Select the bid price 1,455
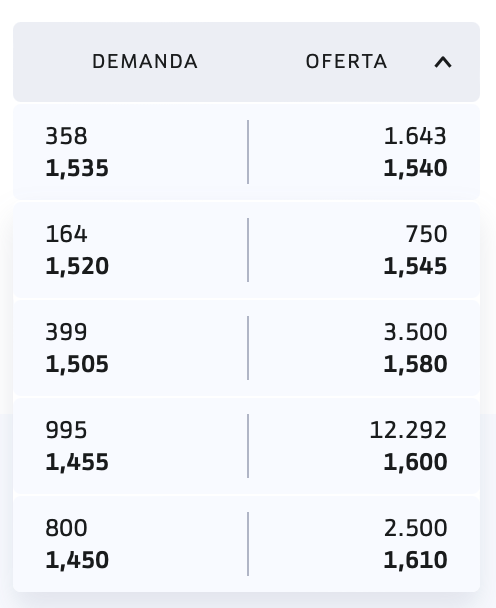Image resolution: width=496 pixels, height=608 pixels. pyautogui.click(x=77, y=463)
